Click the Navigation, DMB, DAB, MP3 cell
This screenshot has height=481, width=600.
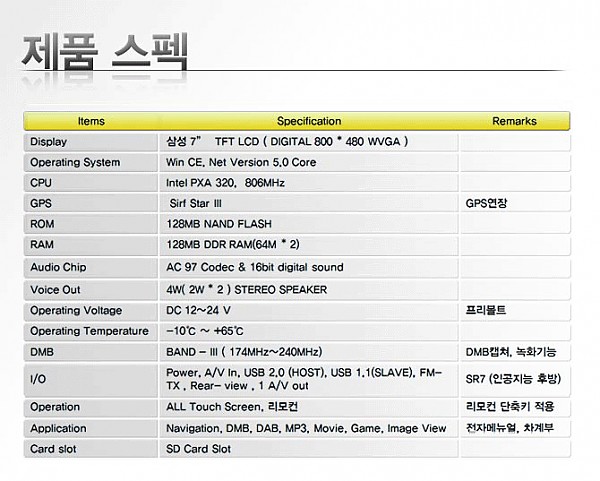(308, 429)
